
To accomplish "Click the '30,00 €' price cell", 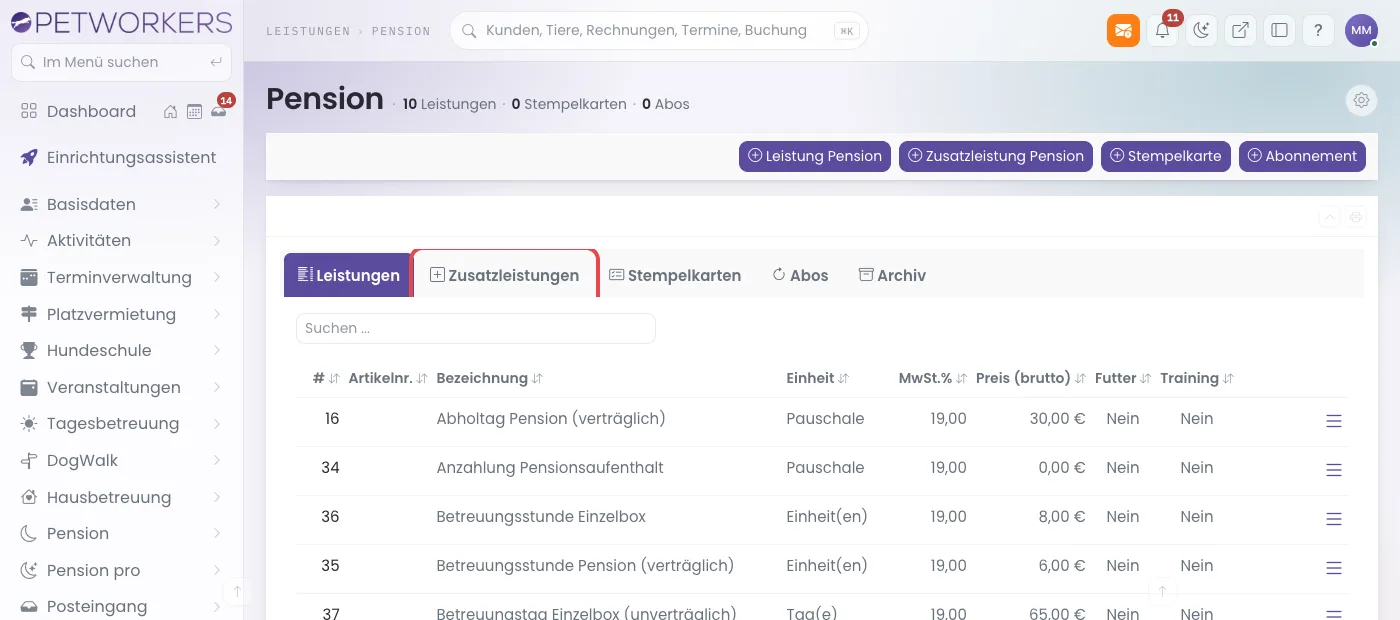I will coord(1057,419).
